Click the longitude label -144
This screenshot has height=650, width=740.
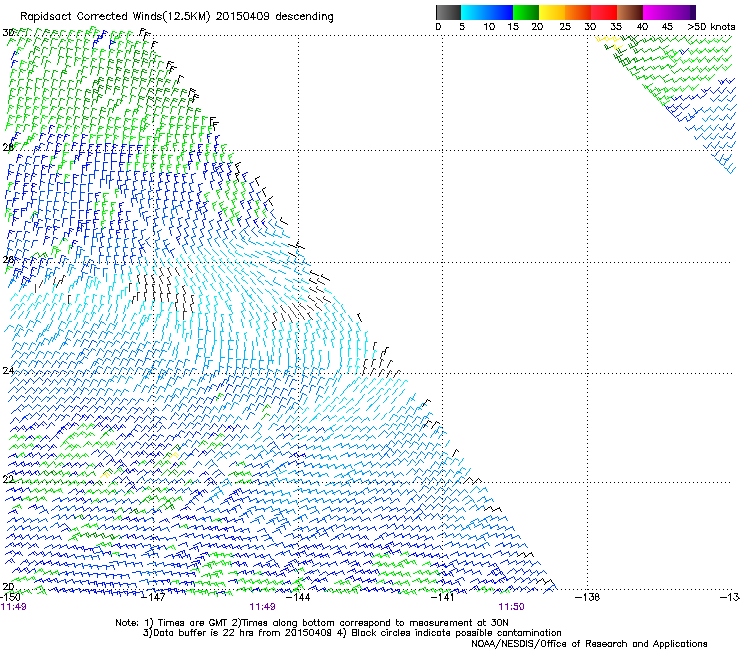pyautogui.click(x=299, y=597)
